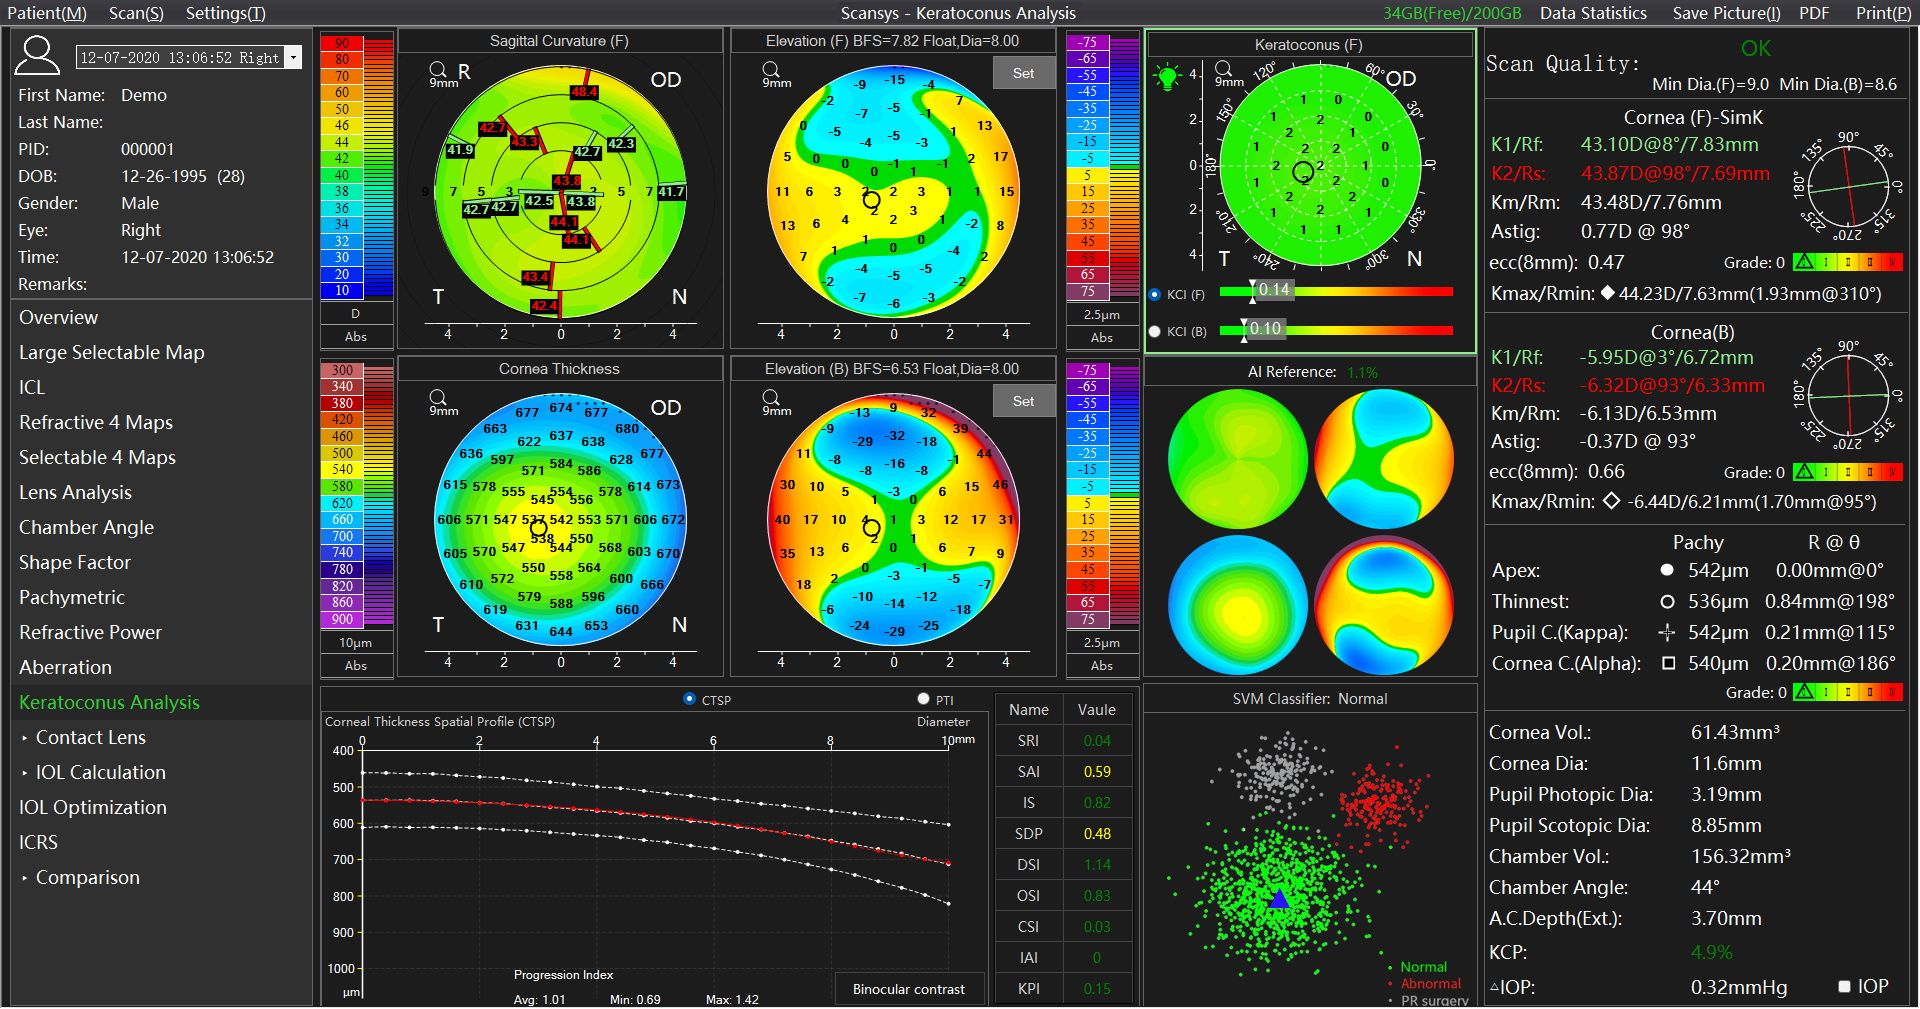Image resolution: width=1920 pixels, height=1009 pixels.
Task: Click Set button on Elevation (F) map
Action: (1023, 73)
